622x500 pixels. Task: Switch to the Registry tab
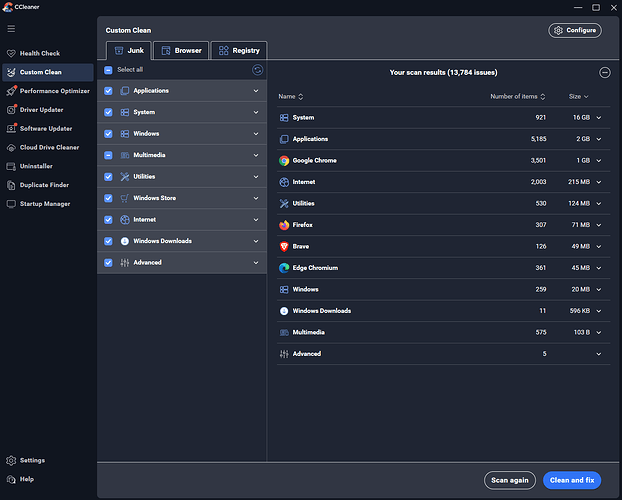click(239, 50)
